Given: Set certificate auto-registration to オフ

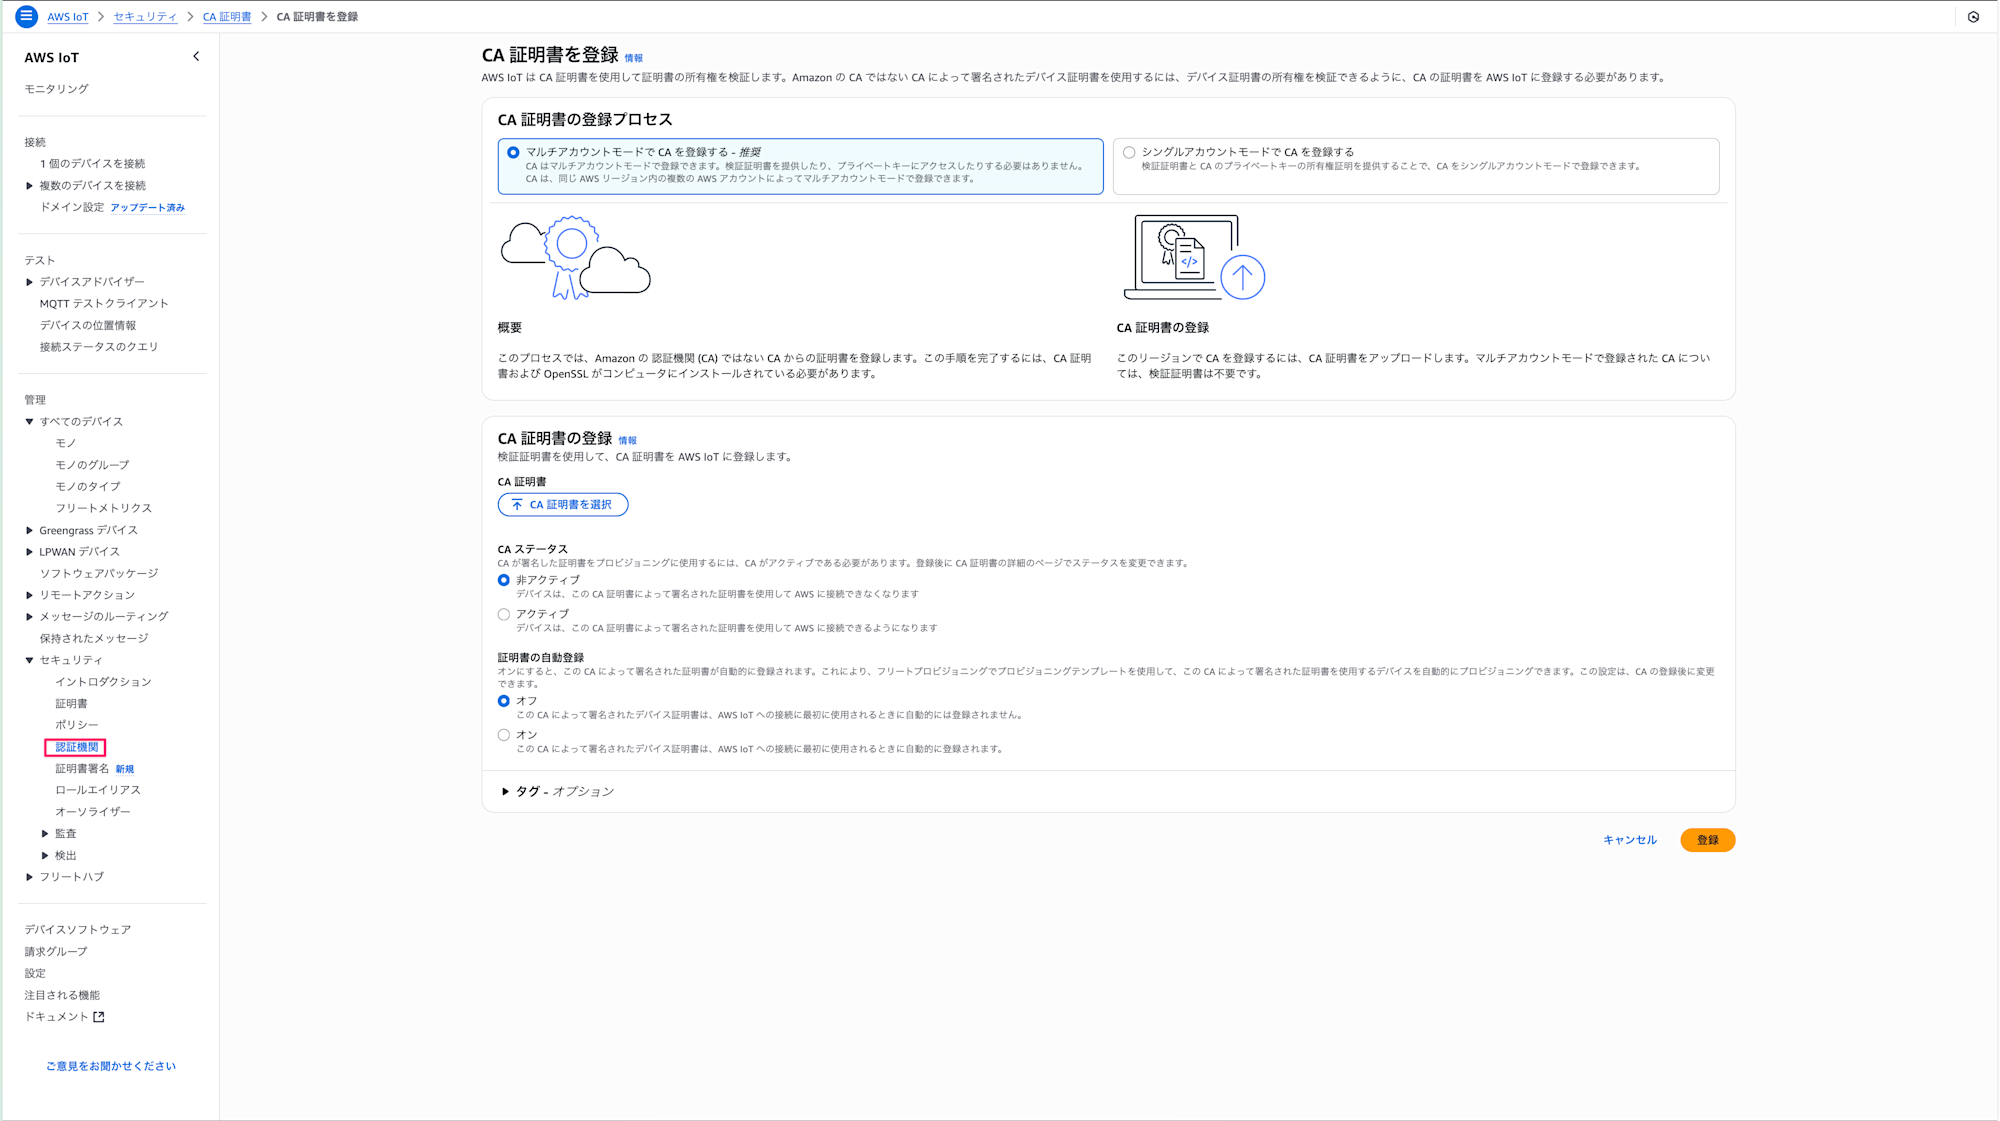Looking at the screenshot, I should pos(504,701).
